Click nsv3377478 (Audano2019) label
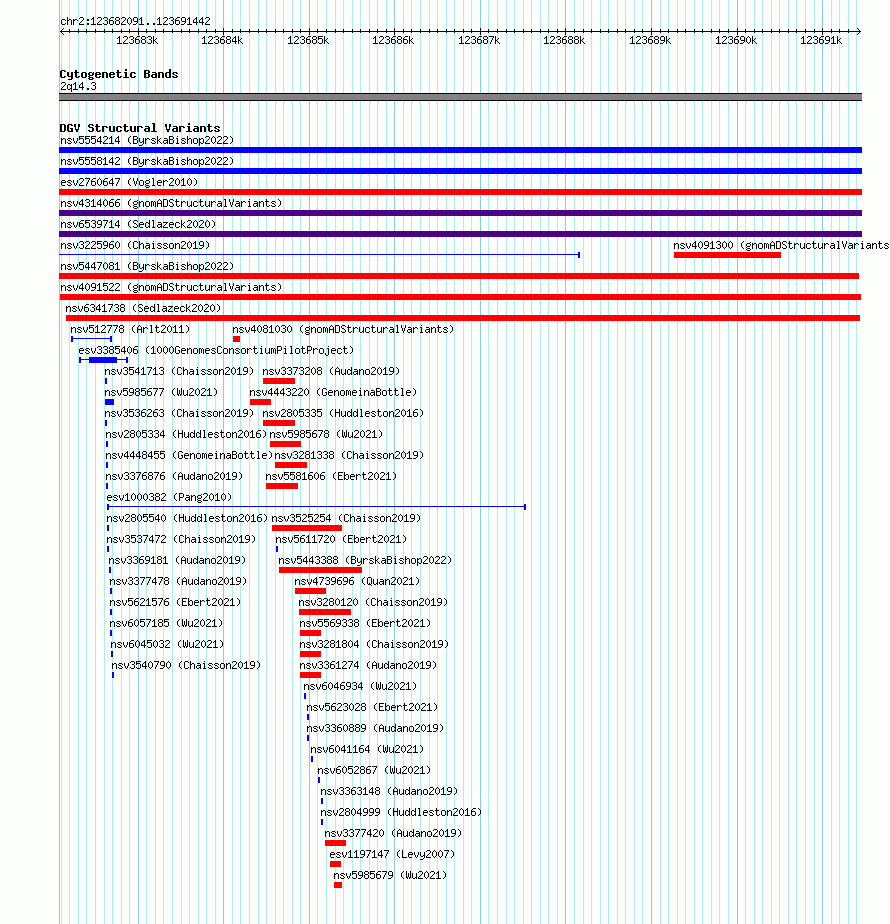The width and height of the screenshot is (890, 924). 179,582
